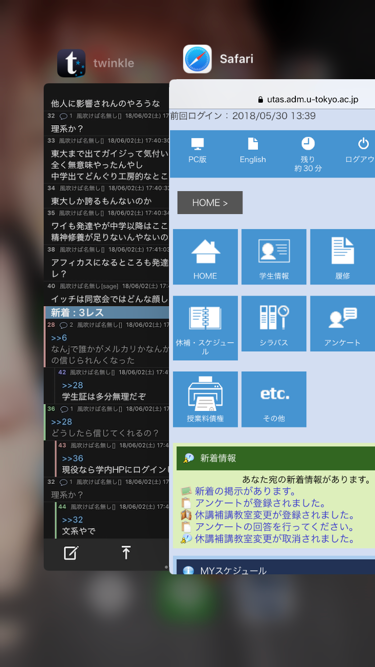Screen dimensions: 375x667
Task: Open the シラバス binder search tile
Action: 274,324
